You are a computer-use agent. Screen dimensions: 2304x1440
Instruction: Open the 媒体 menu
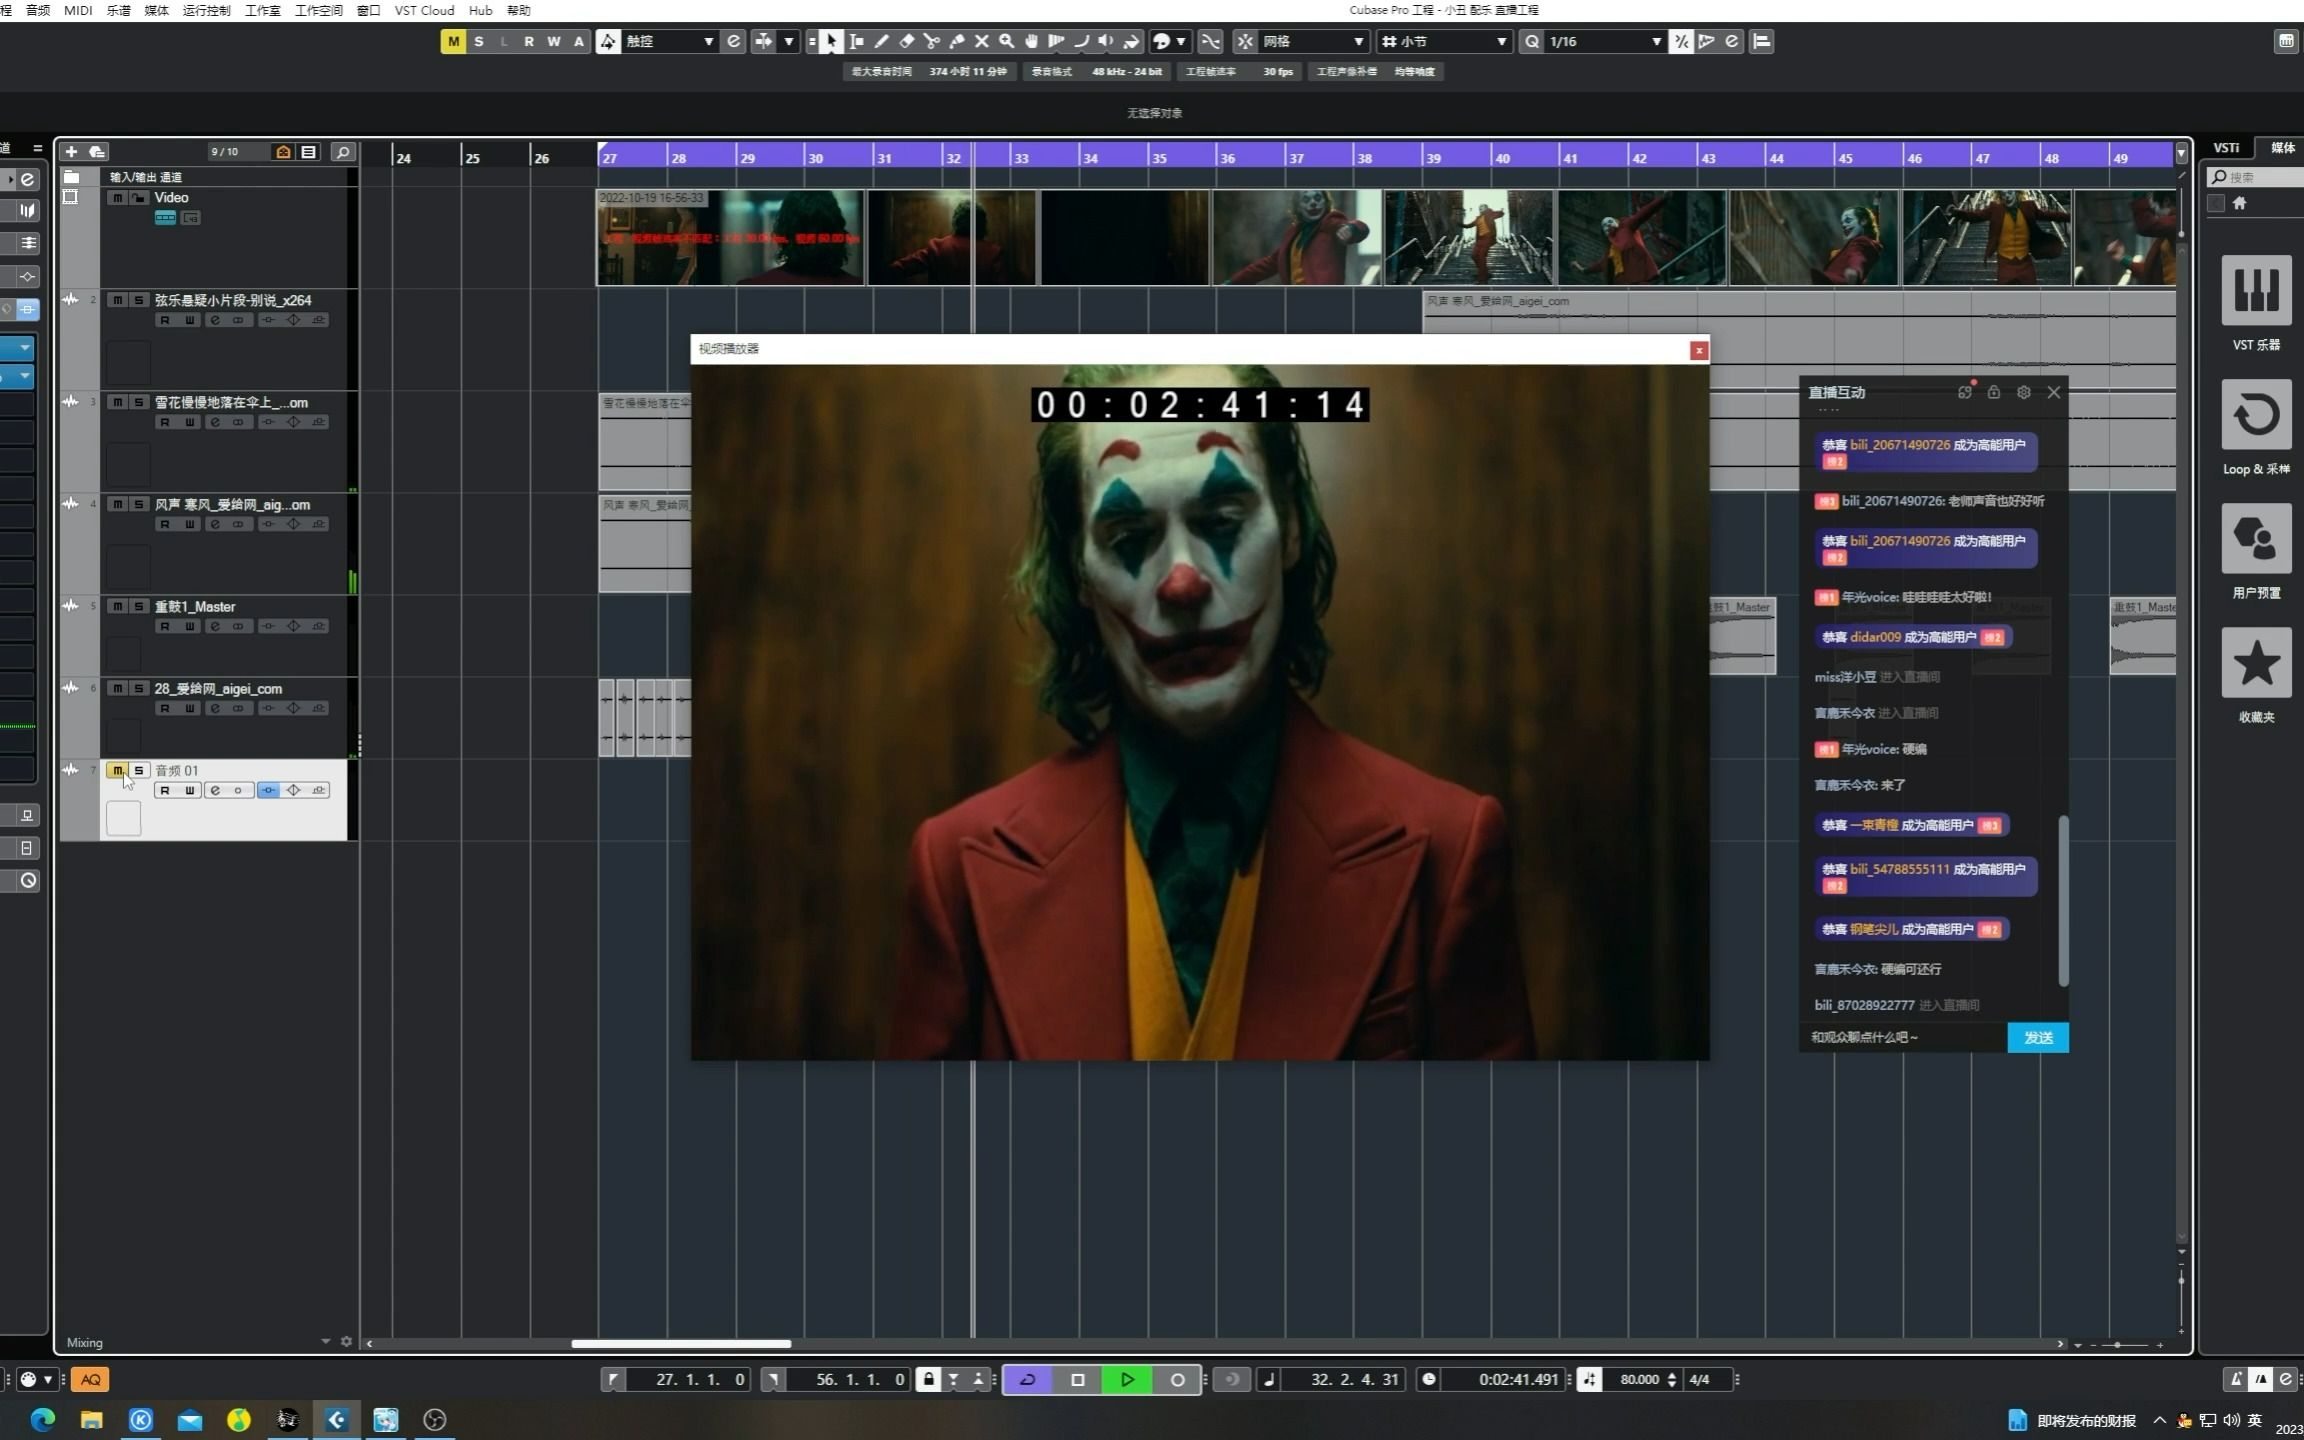pos(156,10)
